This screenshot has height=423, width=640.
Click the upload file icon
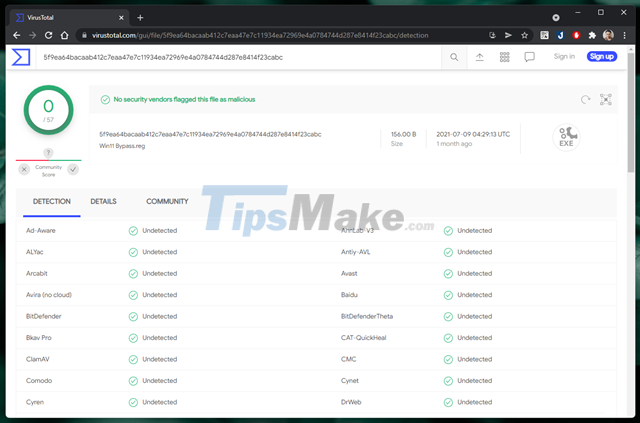click(x=479, y=57)
